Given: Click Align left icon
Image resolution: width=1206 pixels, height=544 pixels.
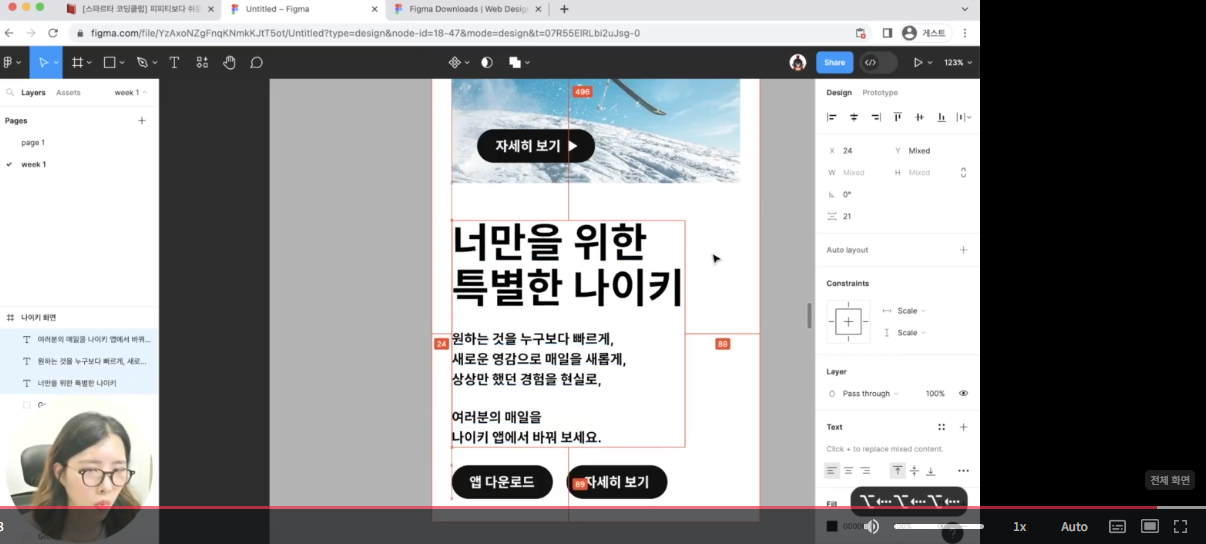Looking at the screenshot, I should (832, 117).
